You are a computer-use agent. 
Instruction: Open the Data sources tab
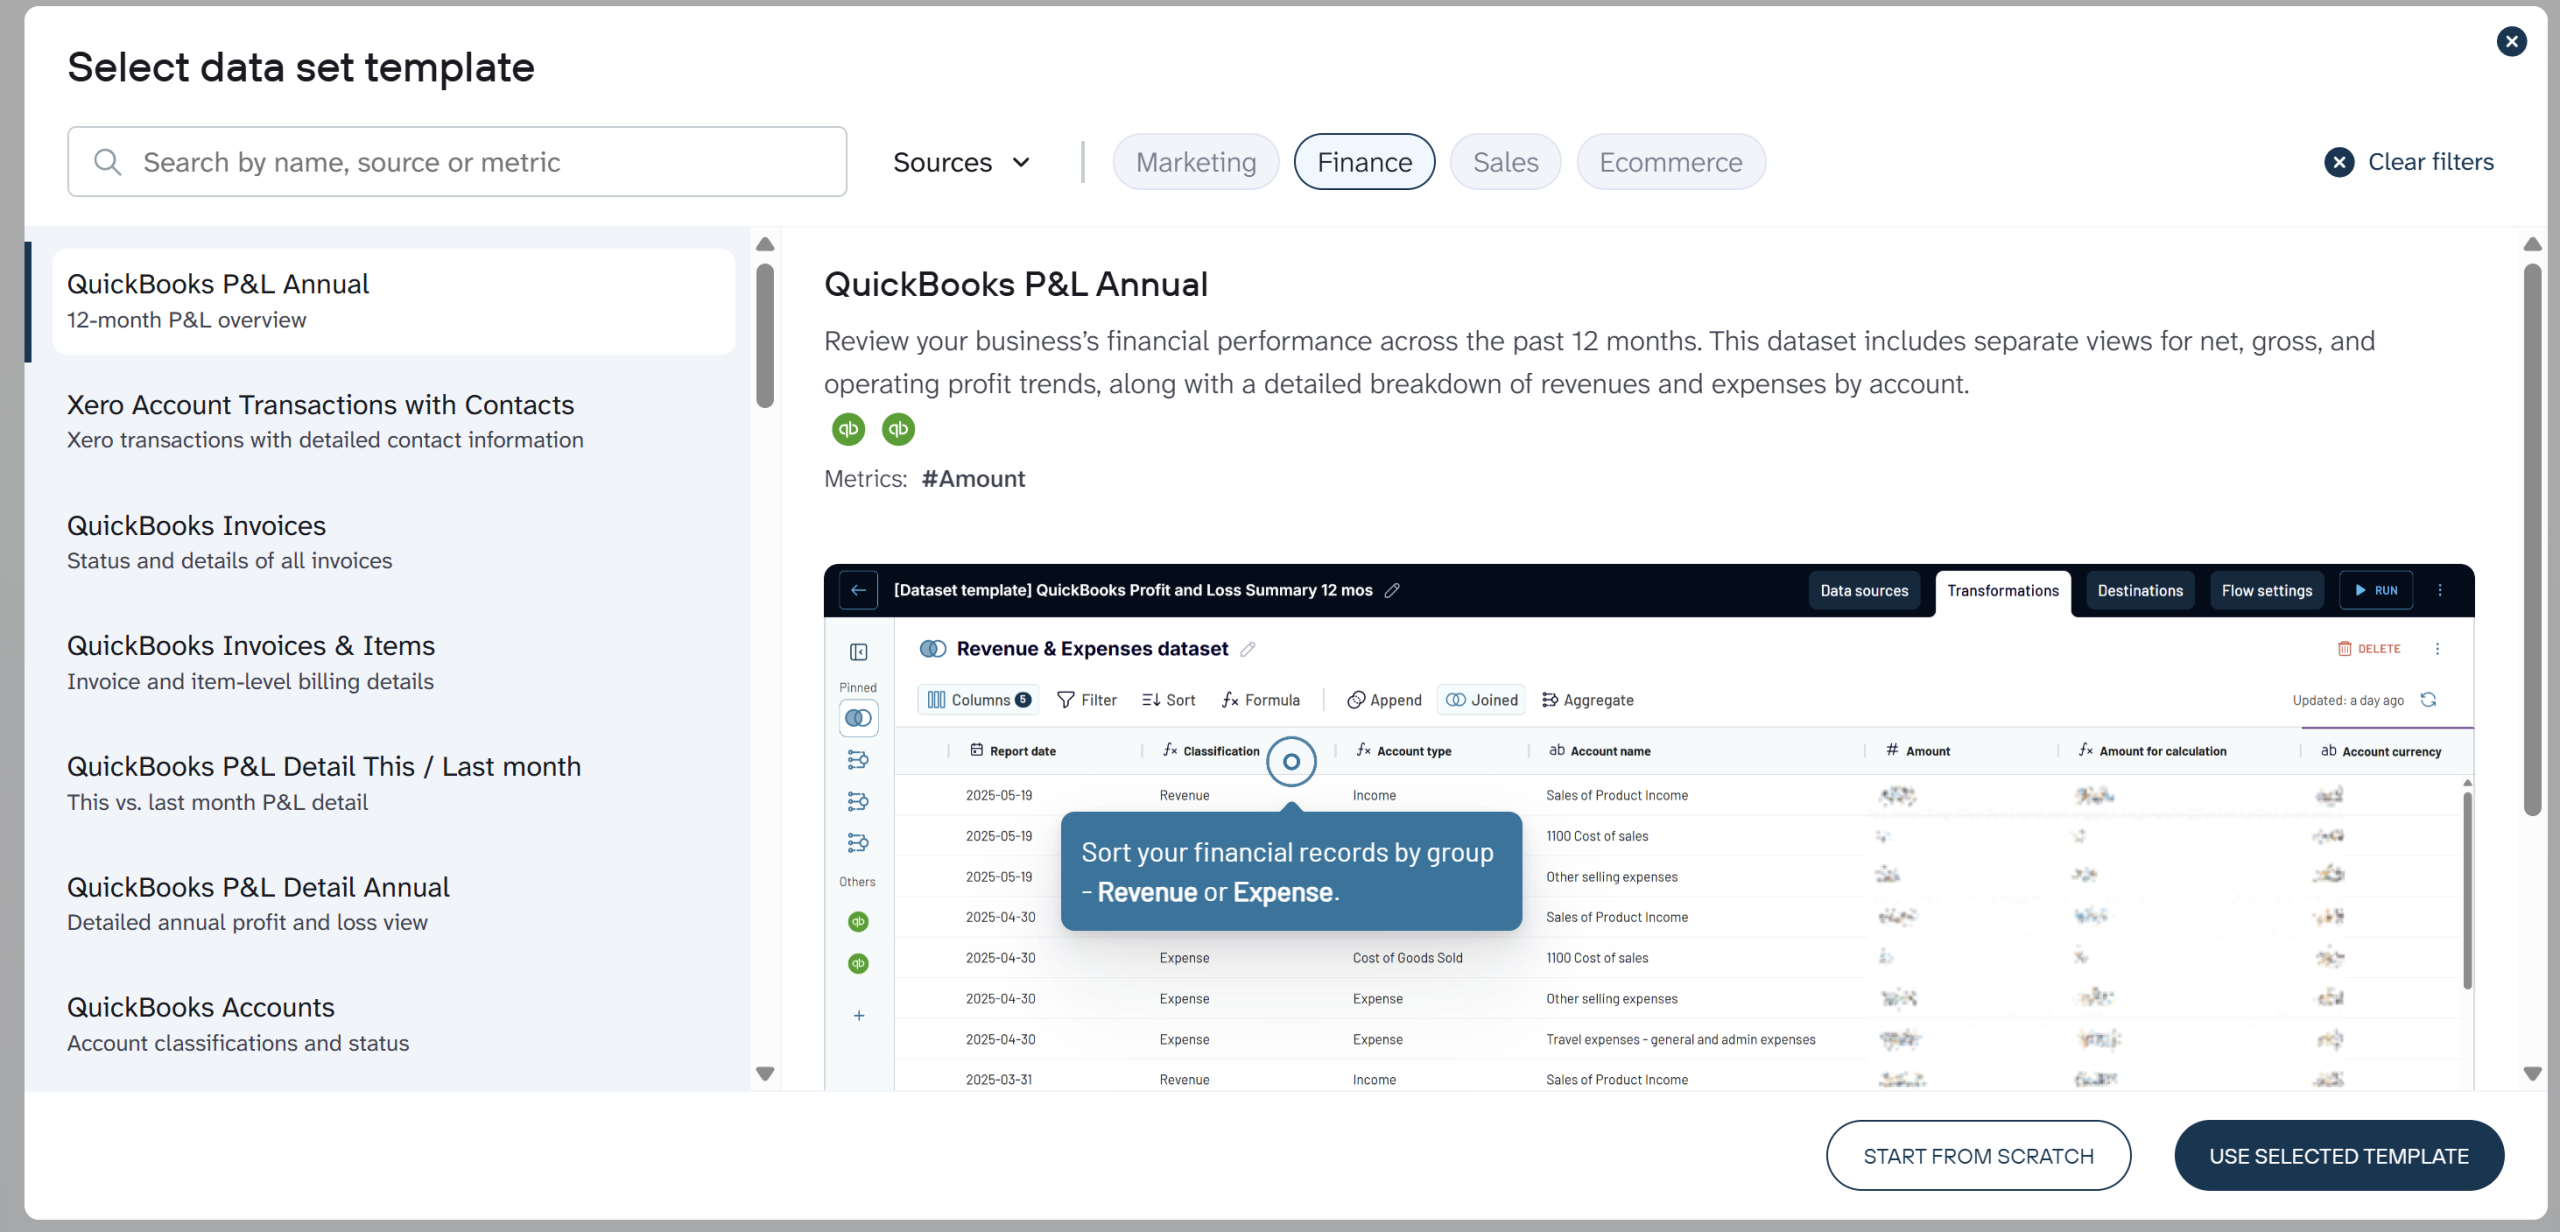[1864, 590]
